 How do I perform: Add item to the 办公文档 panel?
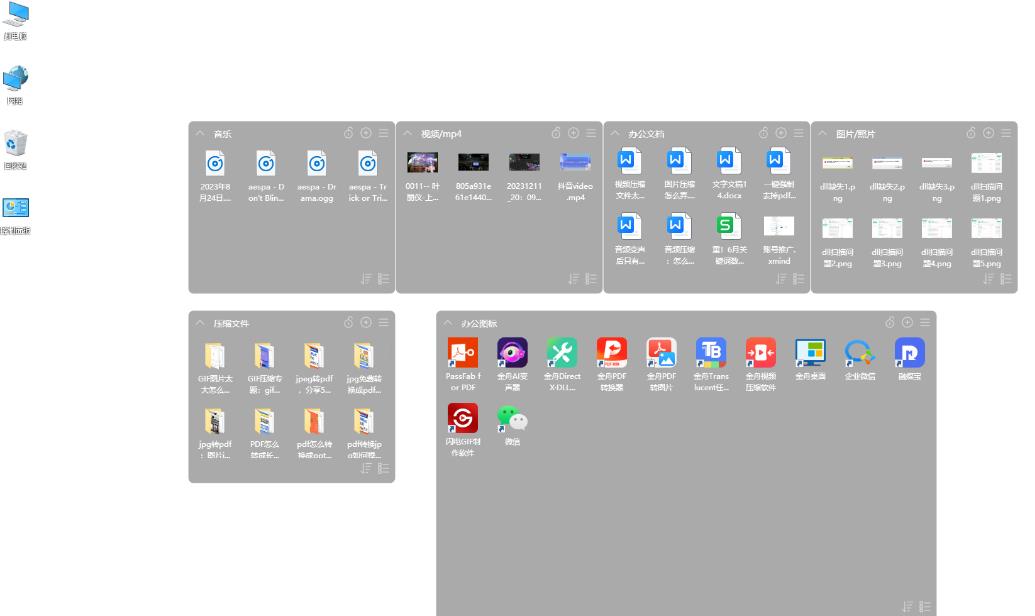point(781,133)
